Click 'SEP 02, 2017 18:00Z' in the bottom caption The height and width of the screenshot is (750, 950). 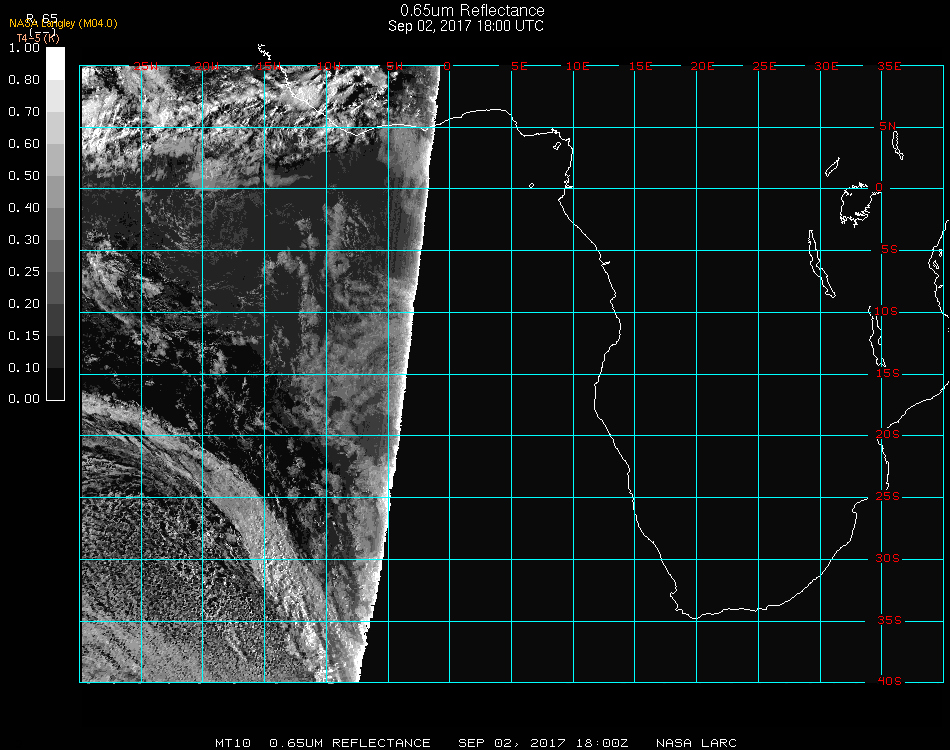point(543,743)
